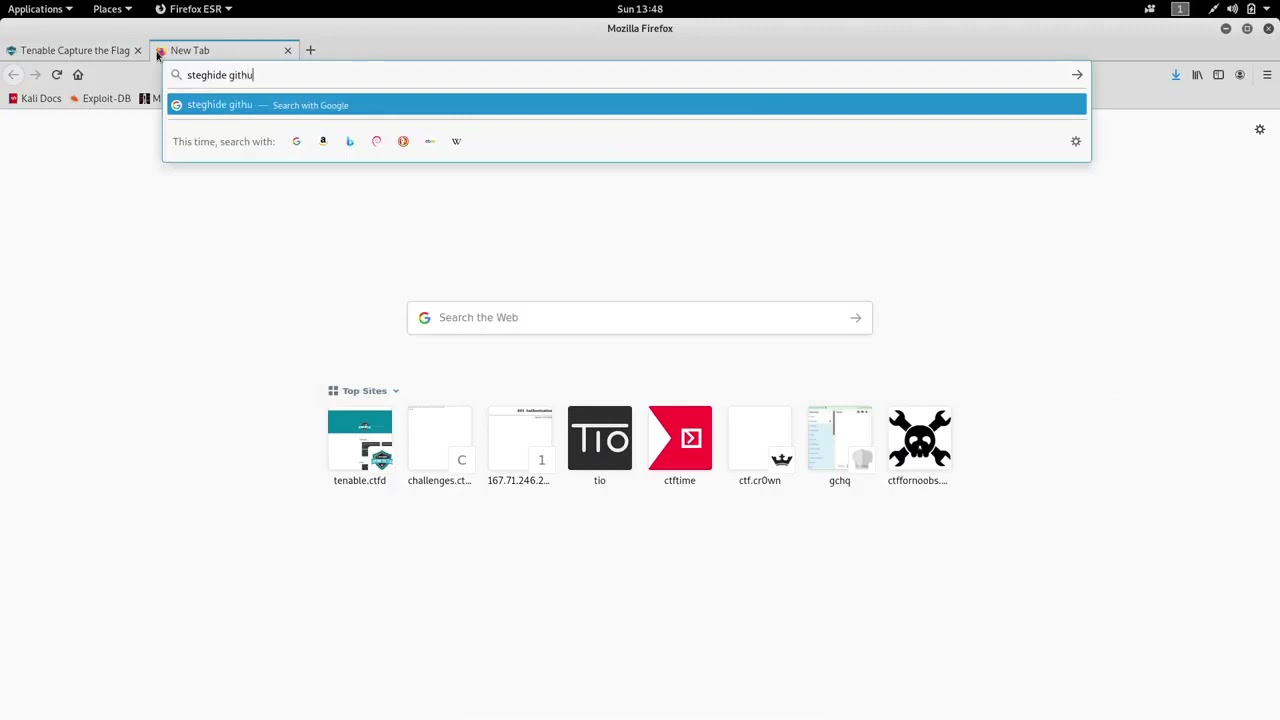The height and width of the screenshot is (720, 1280).
Task: Open search settings gear in URL dropdown
Action: coord(1076,141)
